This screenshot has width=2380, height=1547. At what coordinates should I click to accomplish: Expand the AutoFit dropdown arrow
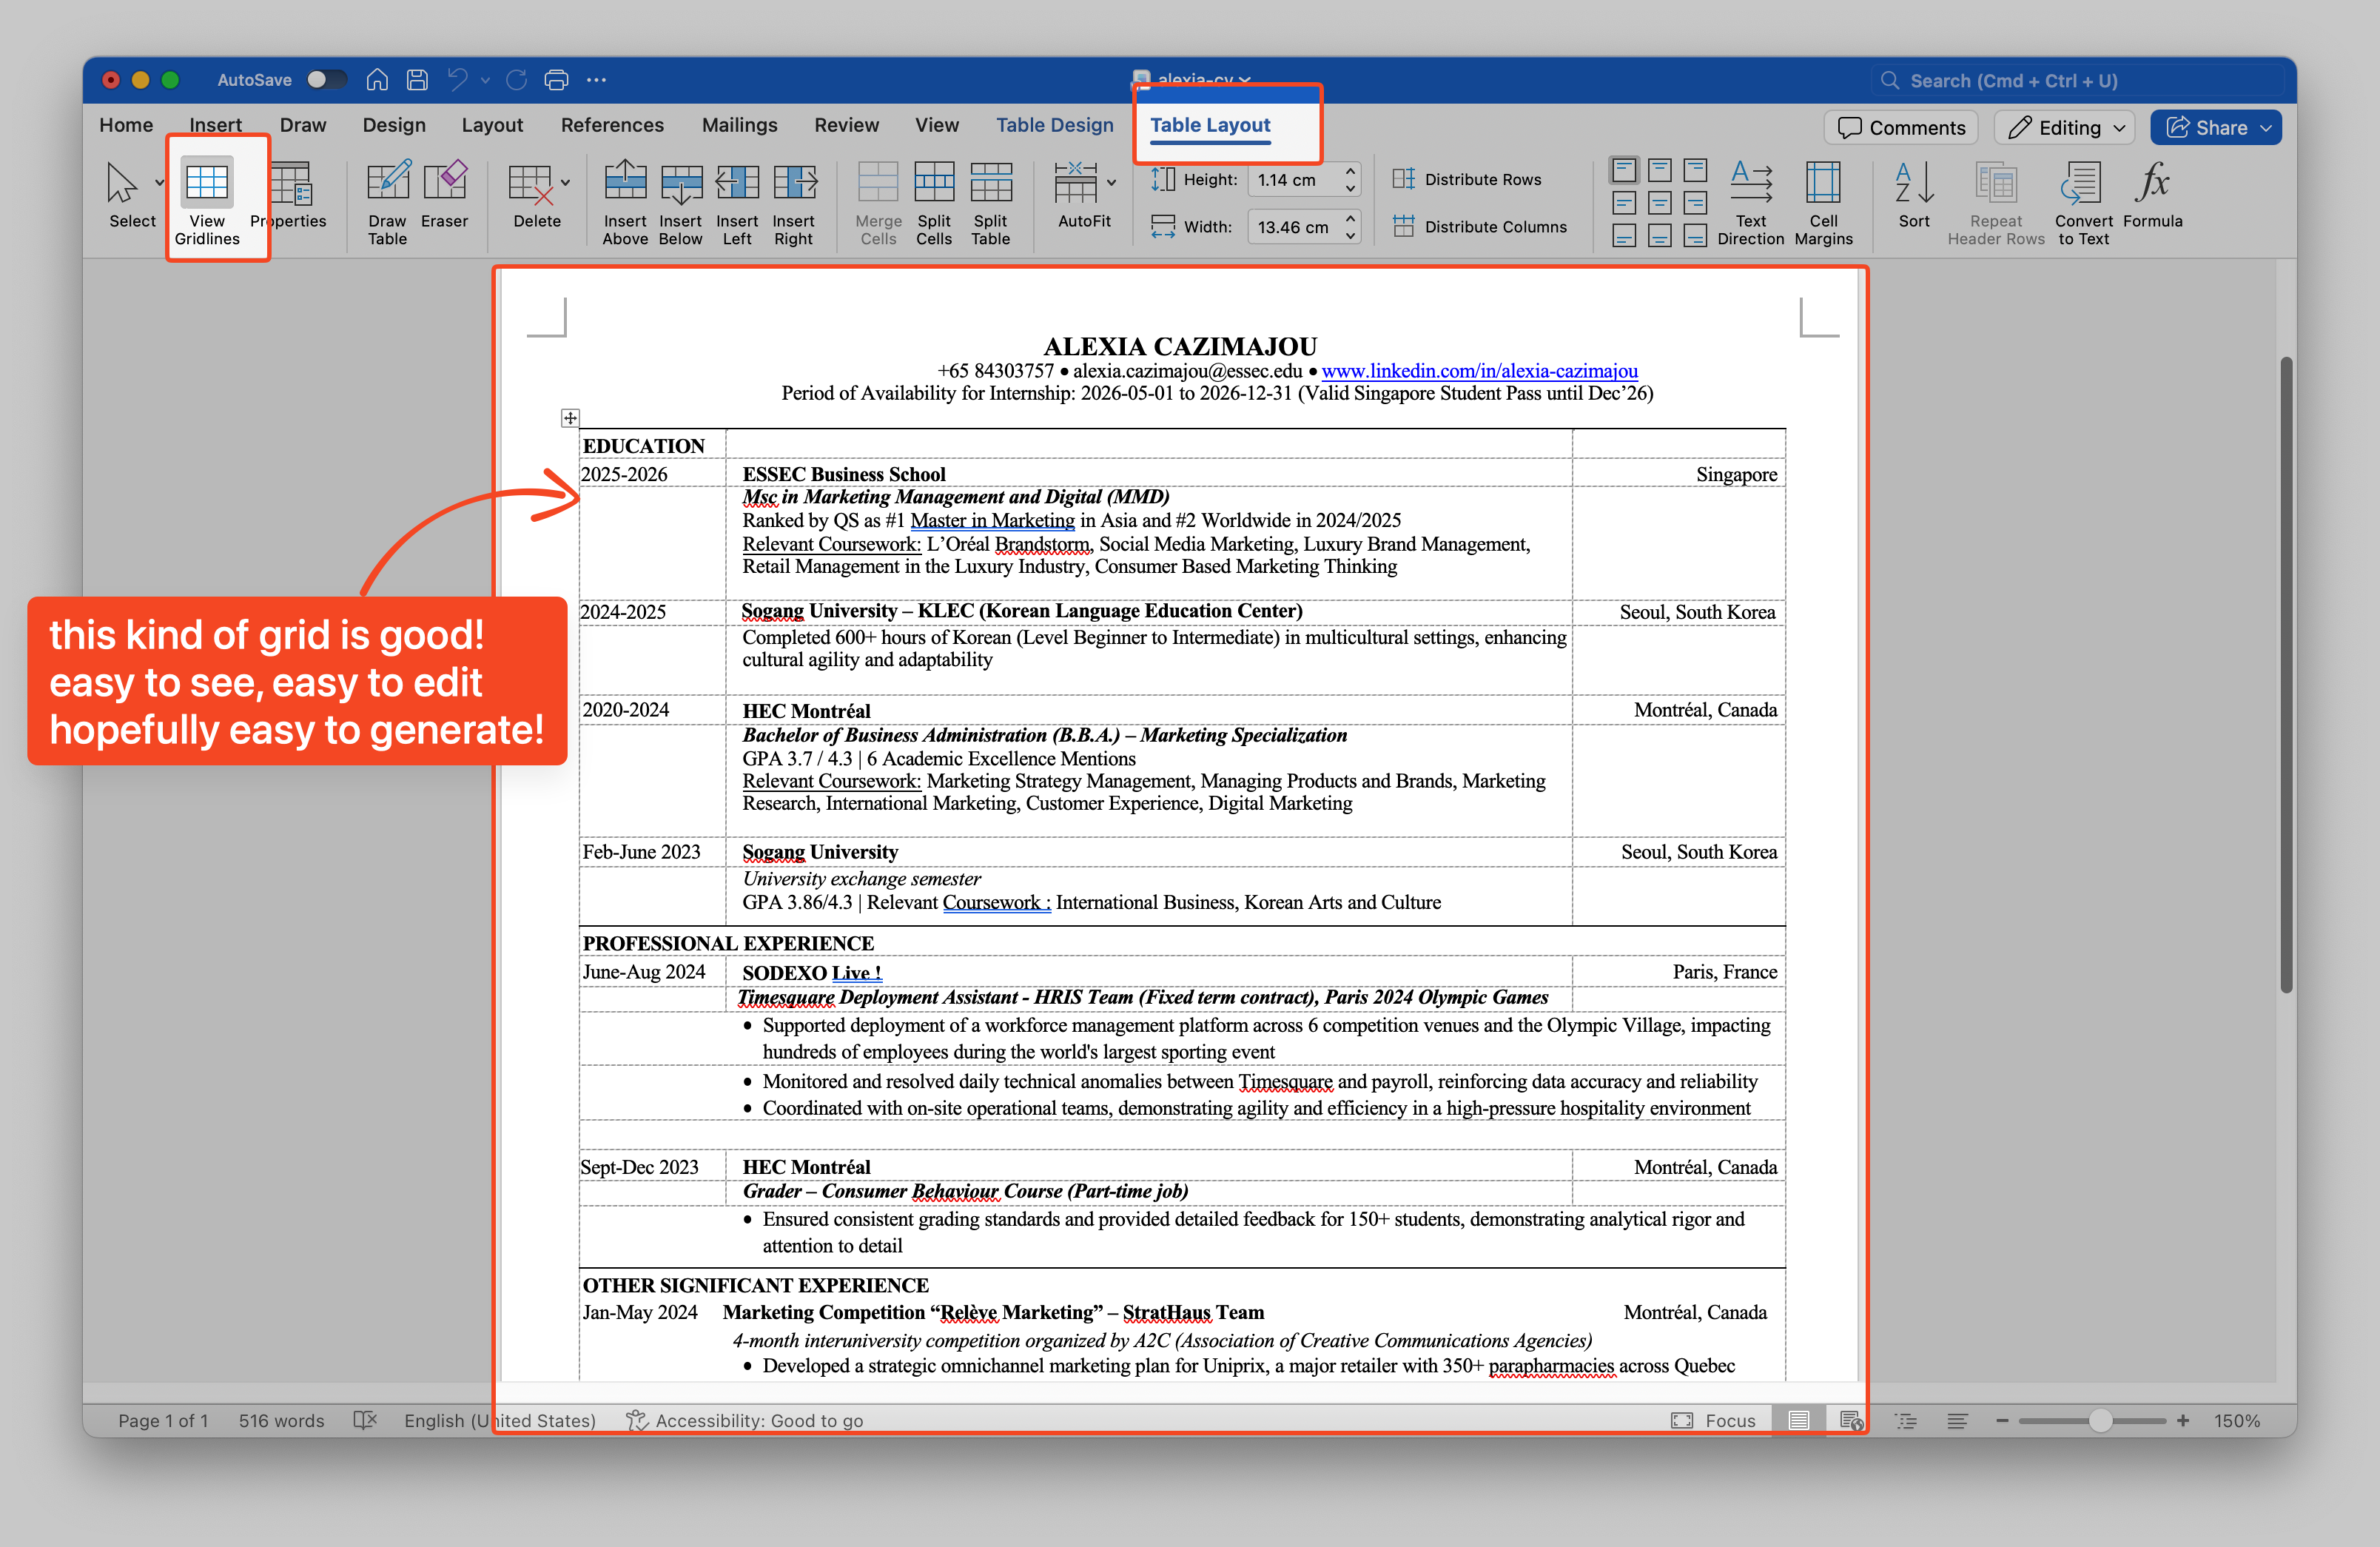click(x=1111, y=183)
